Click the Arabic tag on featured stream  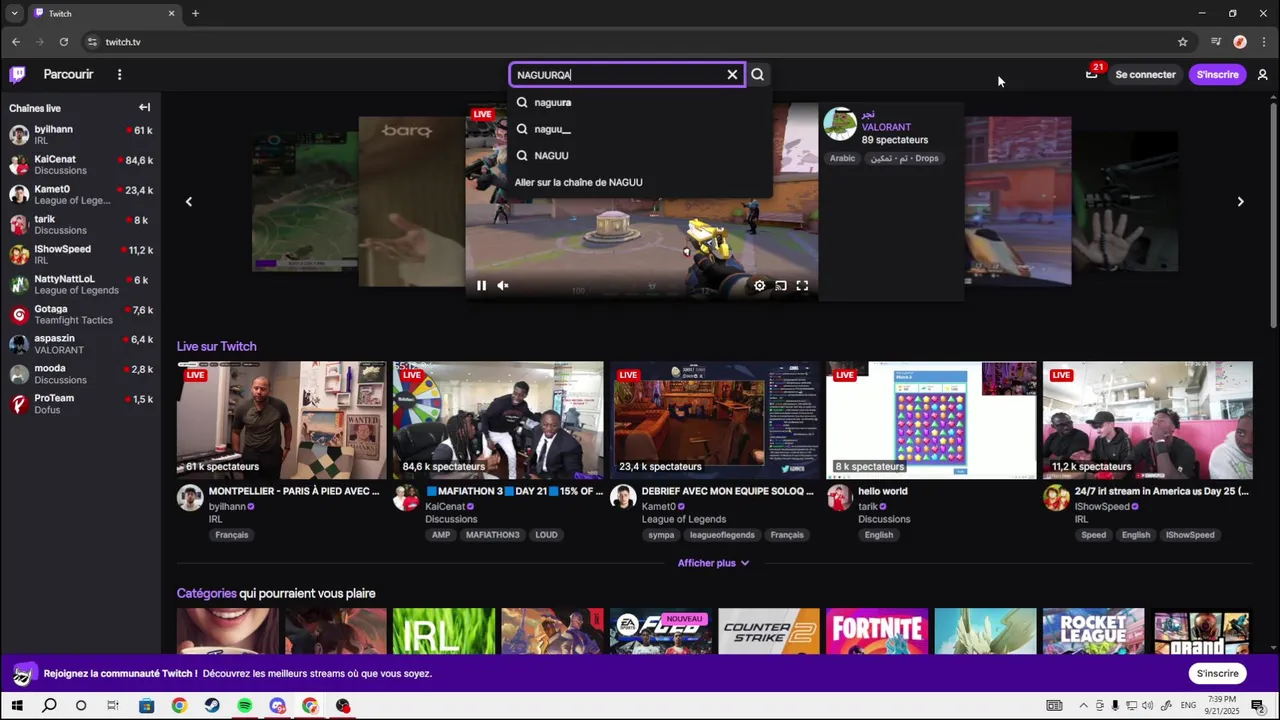pyautogui.click(x=842, y=158)
